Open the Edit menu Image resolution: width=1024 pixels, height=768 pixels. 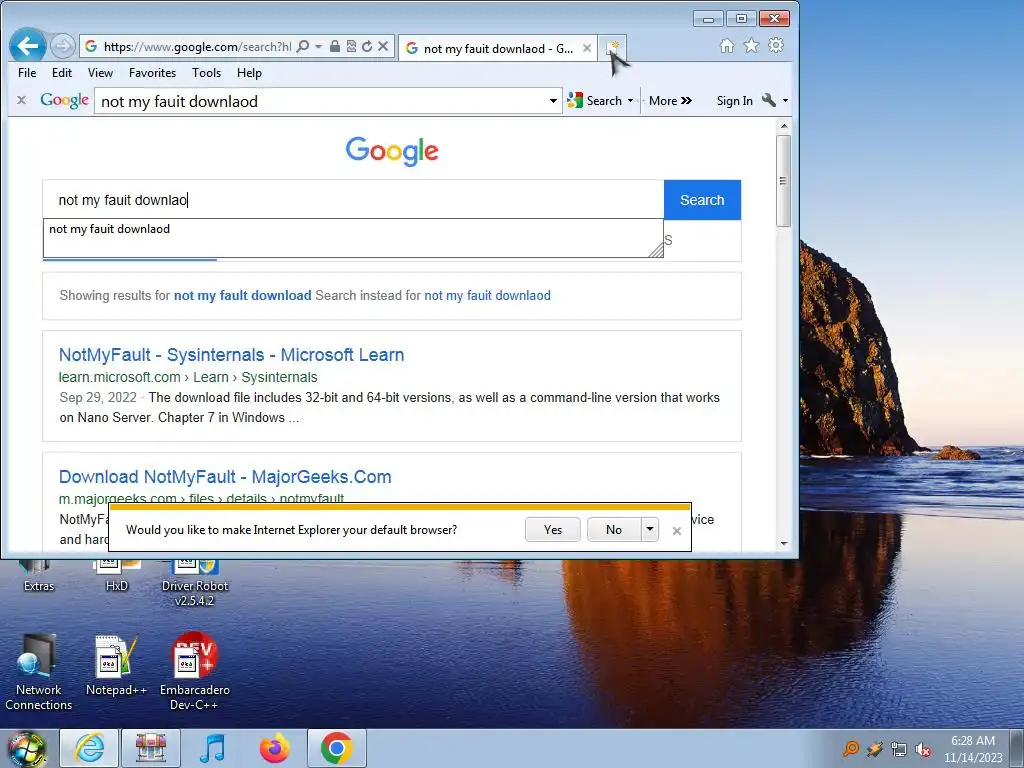[61, 72]
